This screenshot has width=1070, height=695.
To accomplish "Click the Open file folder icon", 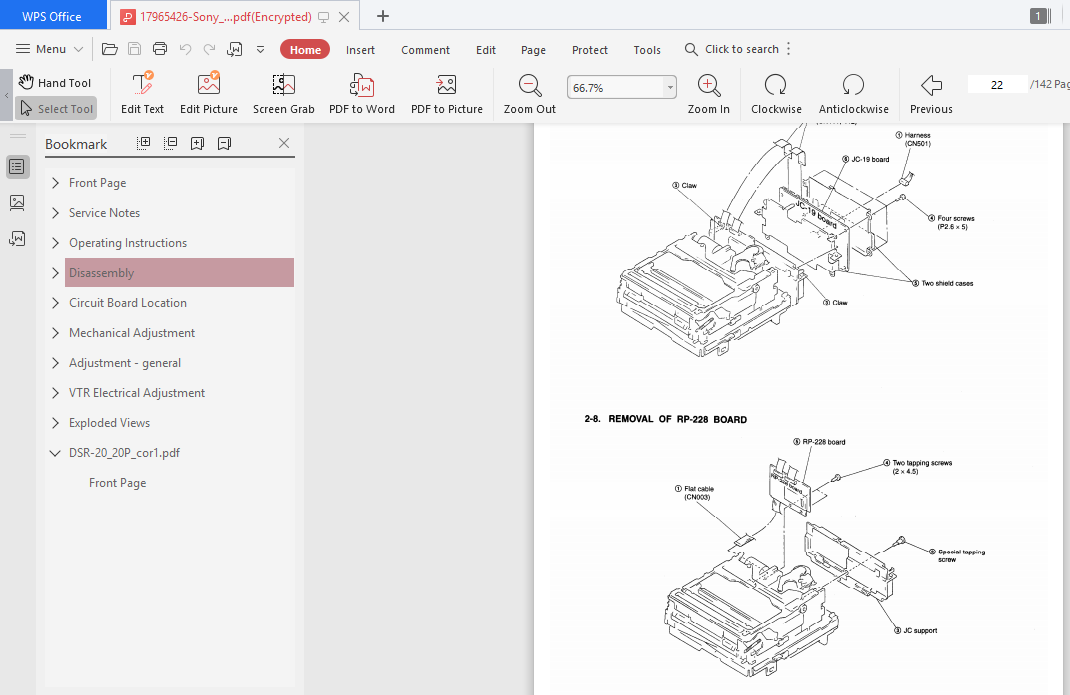I will point(109,49).
